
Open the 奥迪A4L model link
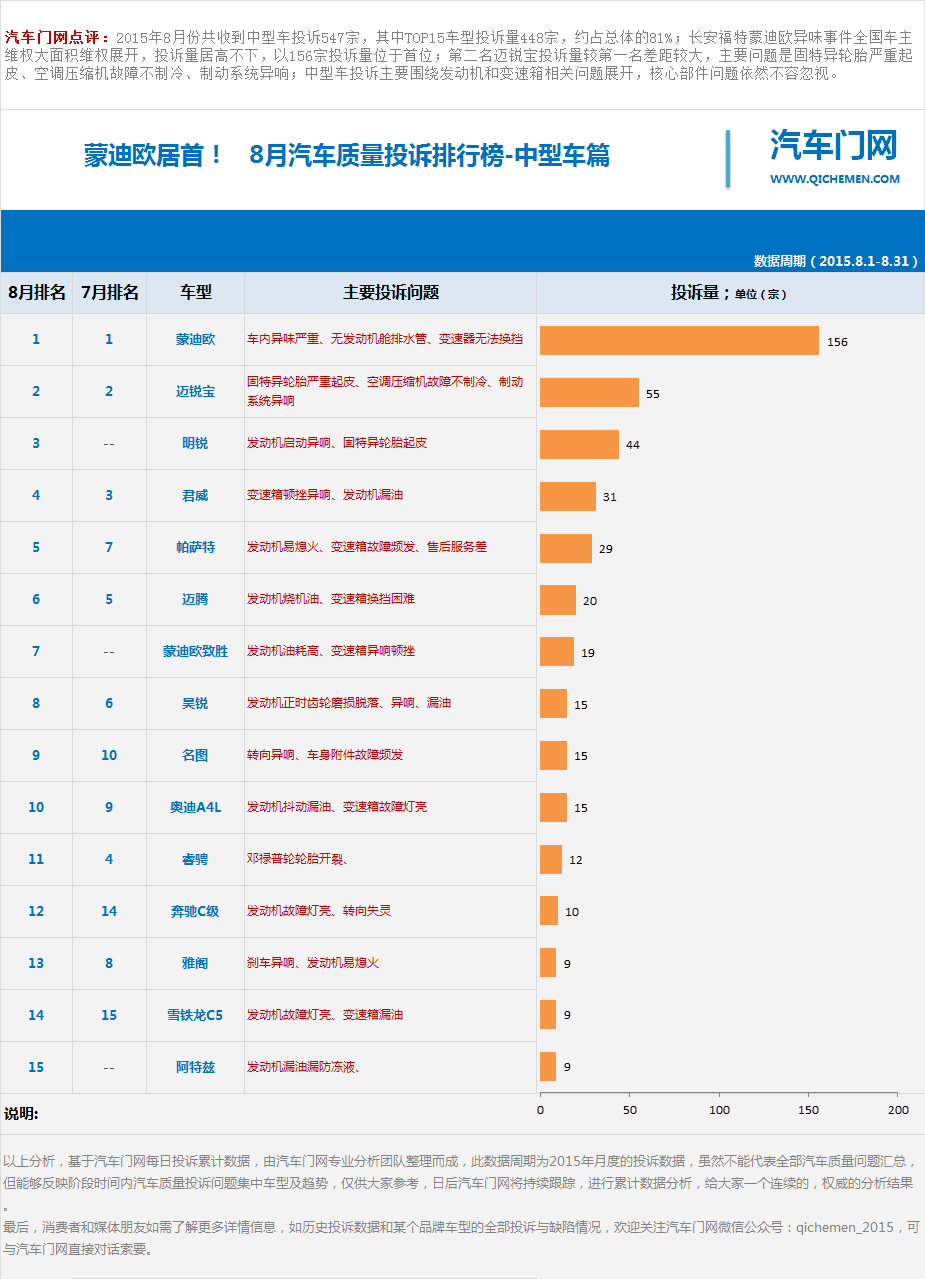point(196,808)
